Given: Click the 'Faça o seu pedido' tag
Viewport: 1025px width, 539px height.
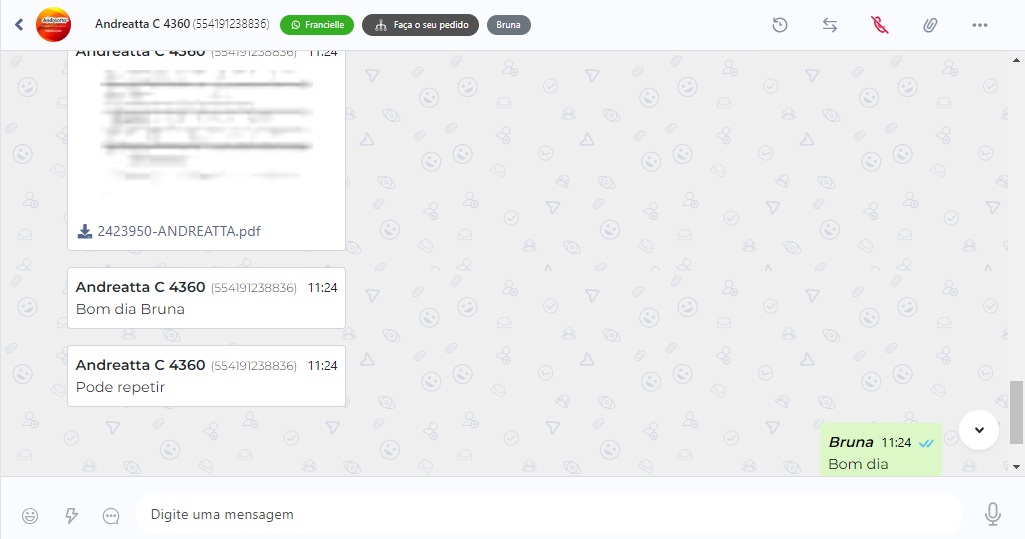Looking at the screenshot, I should (420, 25).
